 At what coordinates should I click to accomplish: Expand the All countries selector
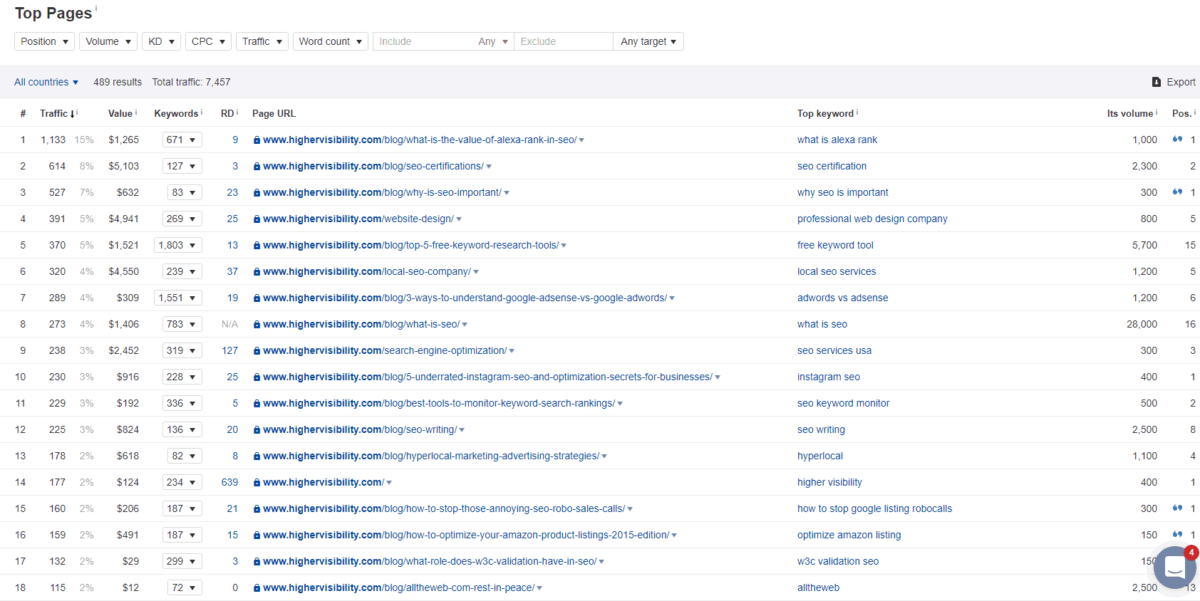click(x=46, y=81)
